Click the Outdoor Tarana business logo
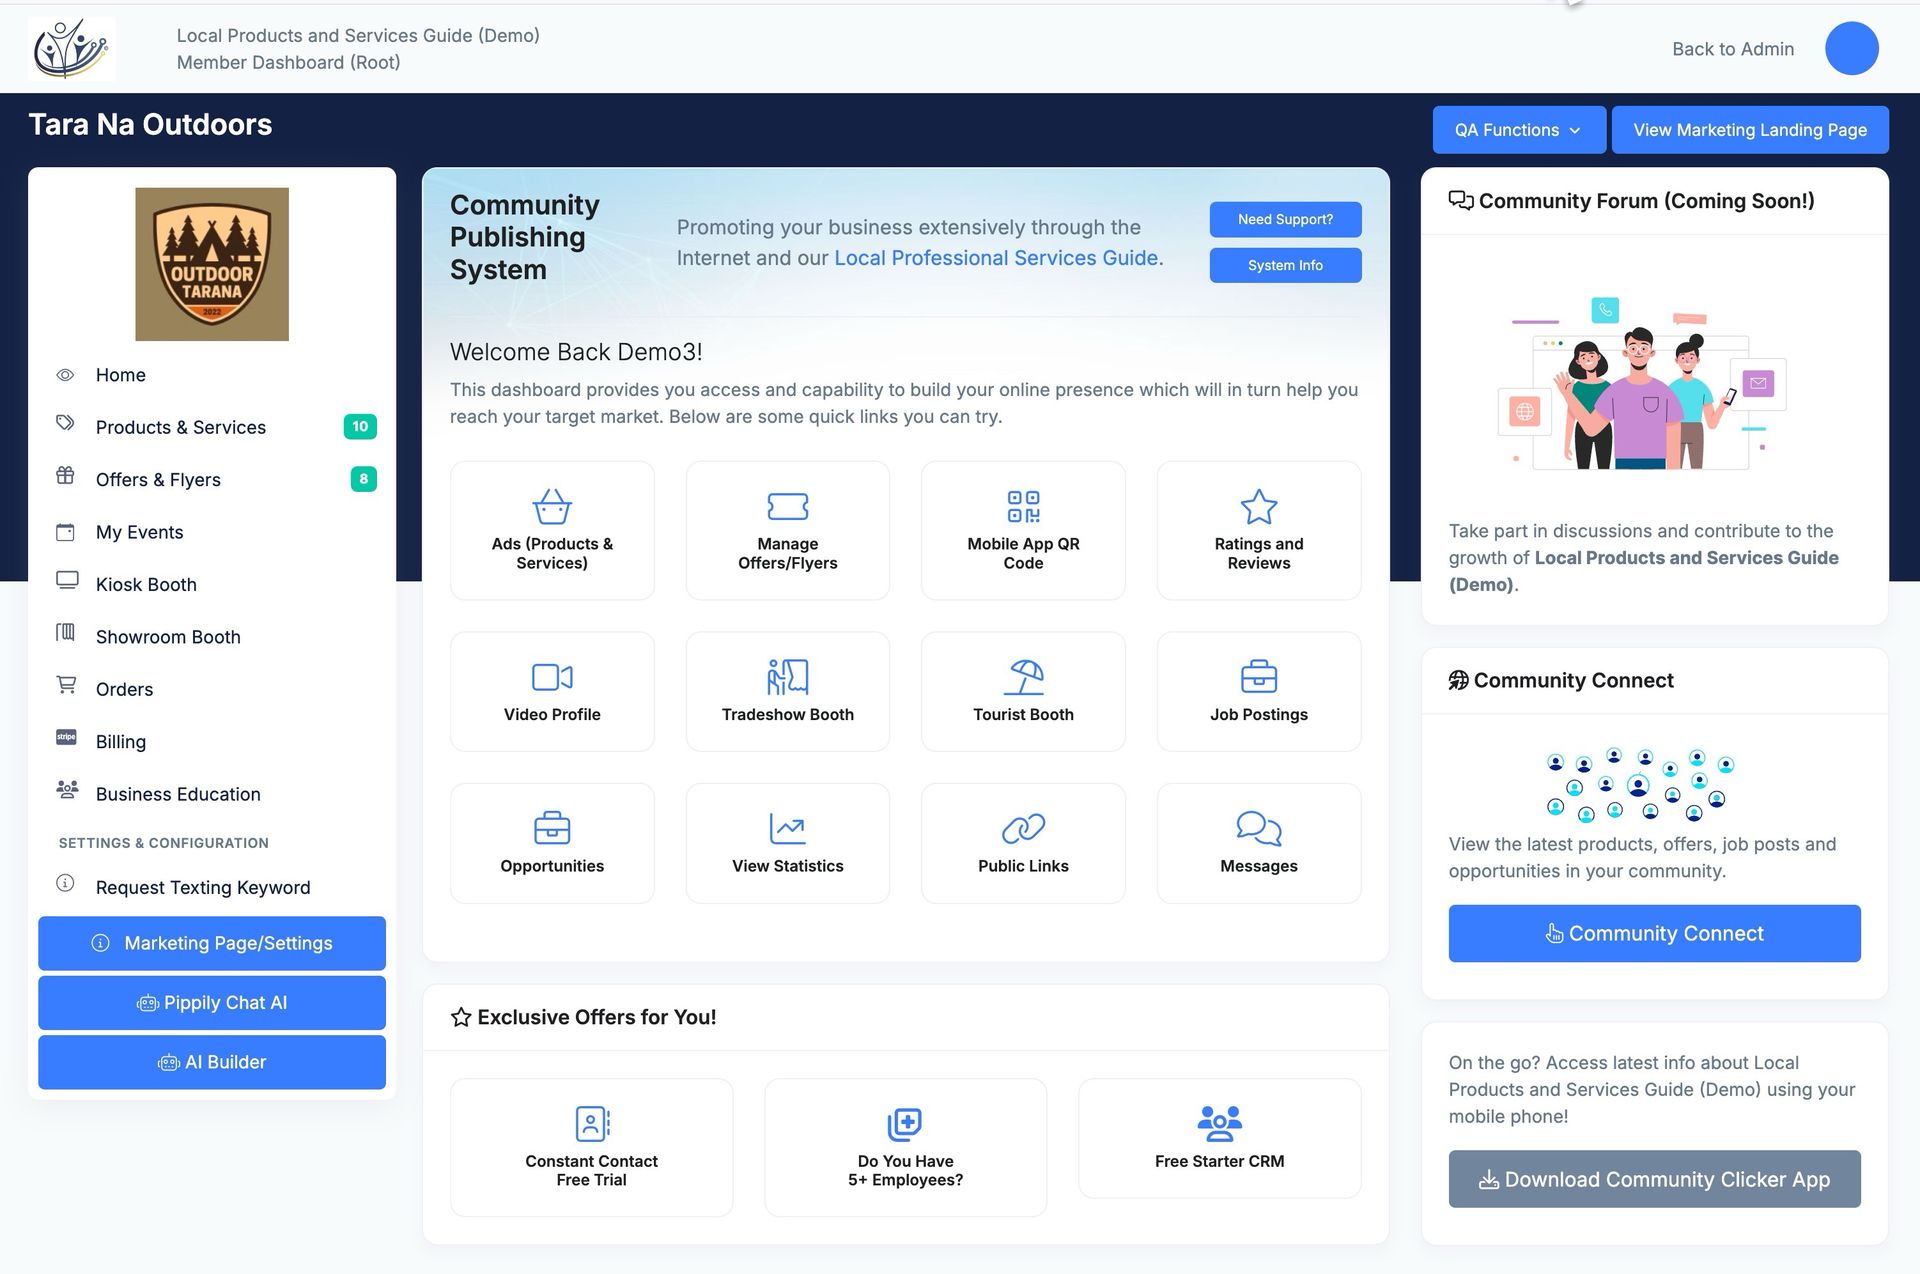The image size is (1920, 1274). 212,264
